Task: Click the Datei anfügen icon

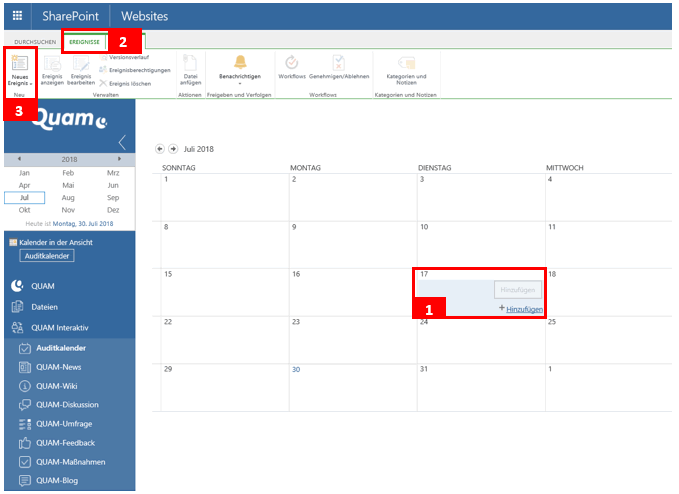Action: point(190,63)
